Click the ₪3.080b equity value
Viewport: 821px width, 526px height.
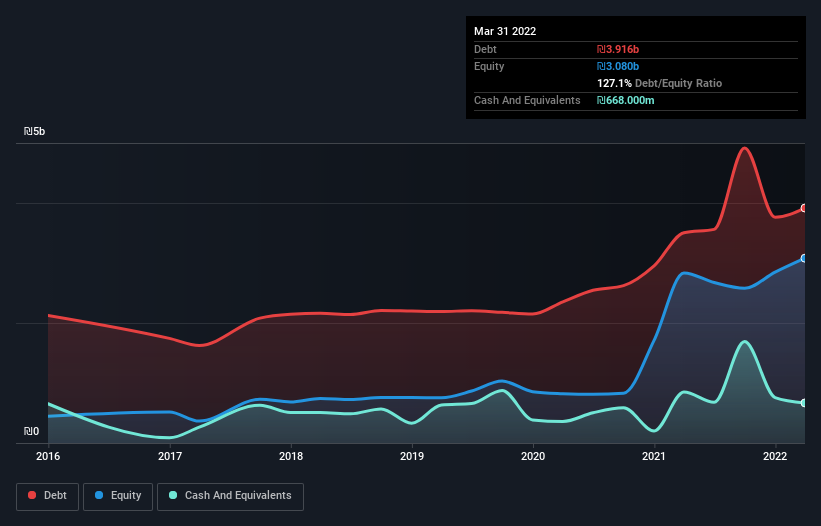pyautogui.click(x=618, y=66)
